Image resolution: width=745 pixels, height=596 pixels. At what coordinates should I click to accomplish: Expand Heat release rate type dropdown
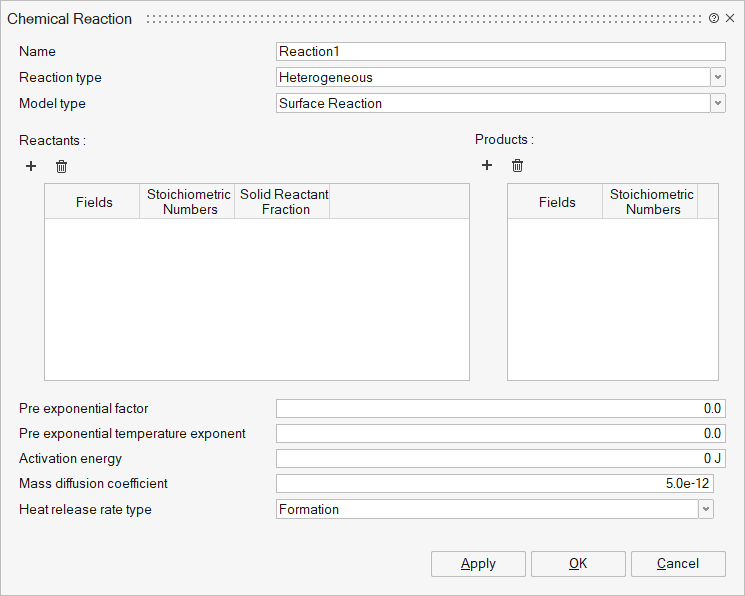click(x=706, y=509)
